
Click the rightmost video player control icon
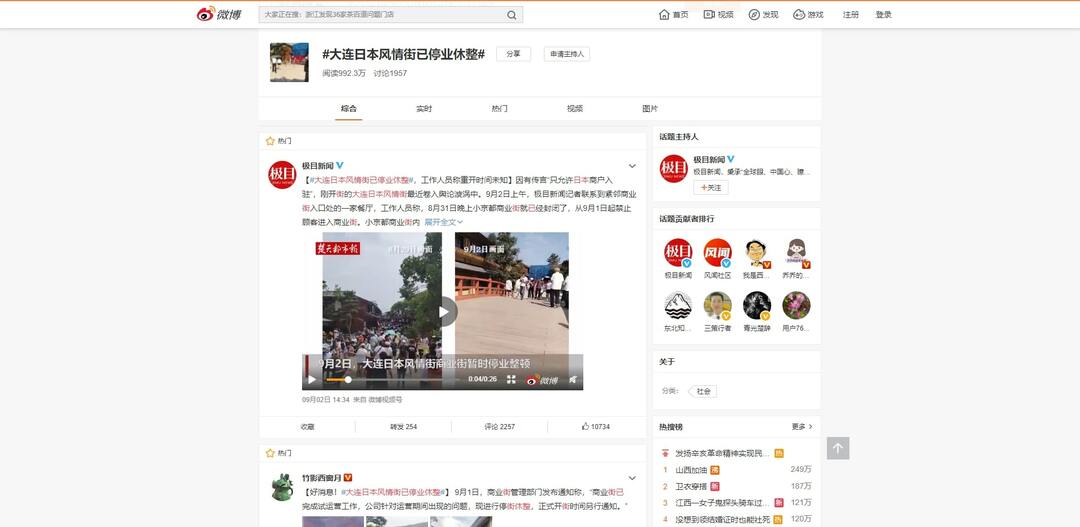(x=572, y=380)
